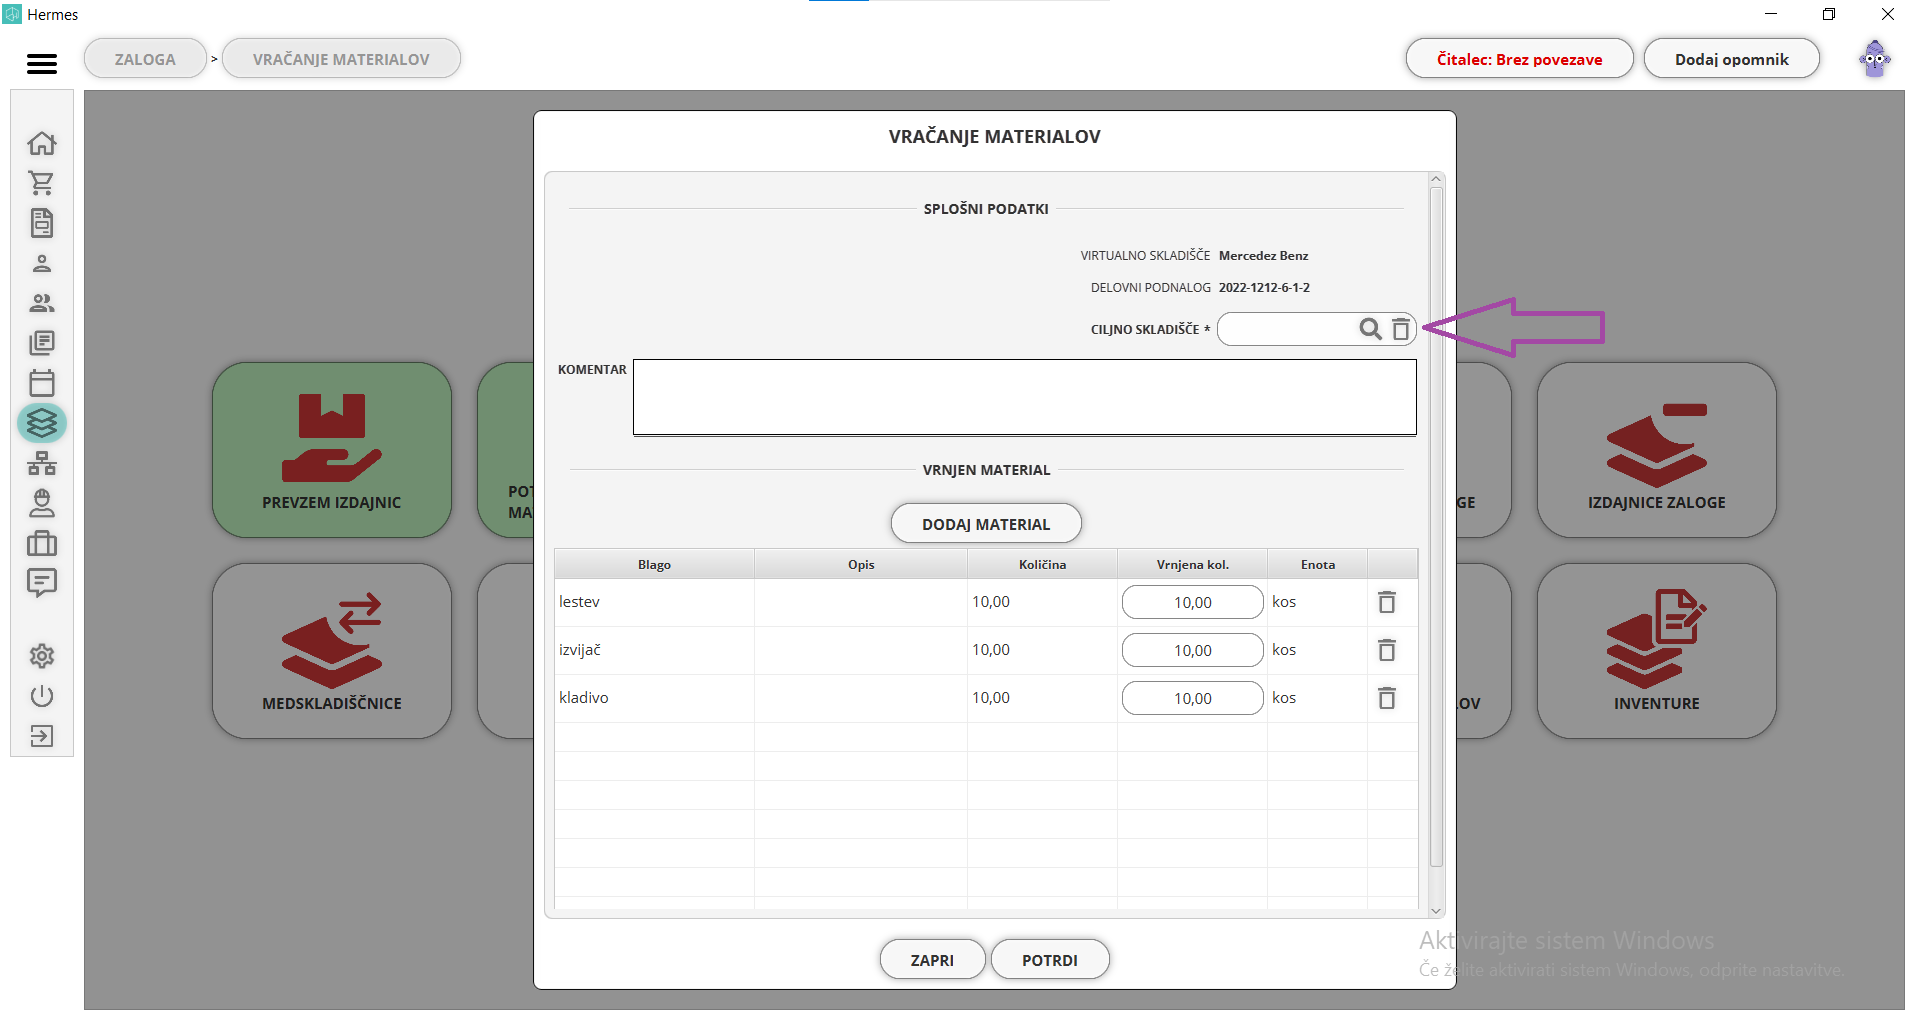Open the documents sidebar icon
Screen dimensions: 1920x1027
(x=42, y=223)
